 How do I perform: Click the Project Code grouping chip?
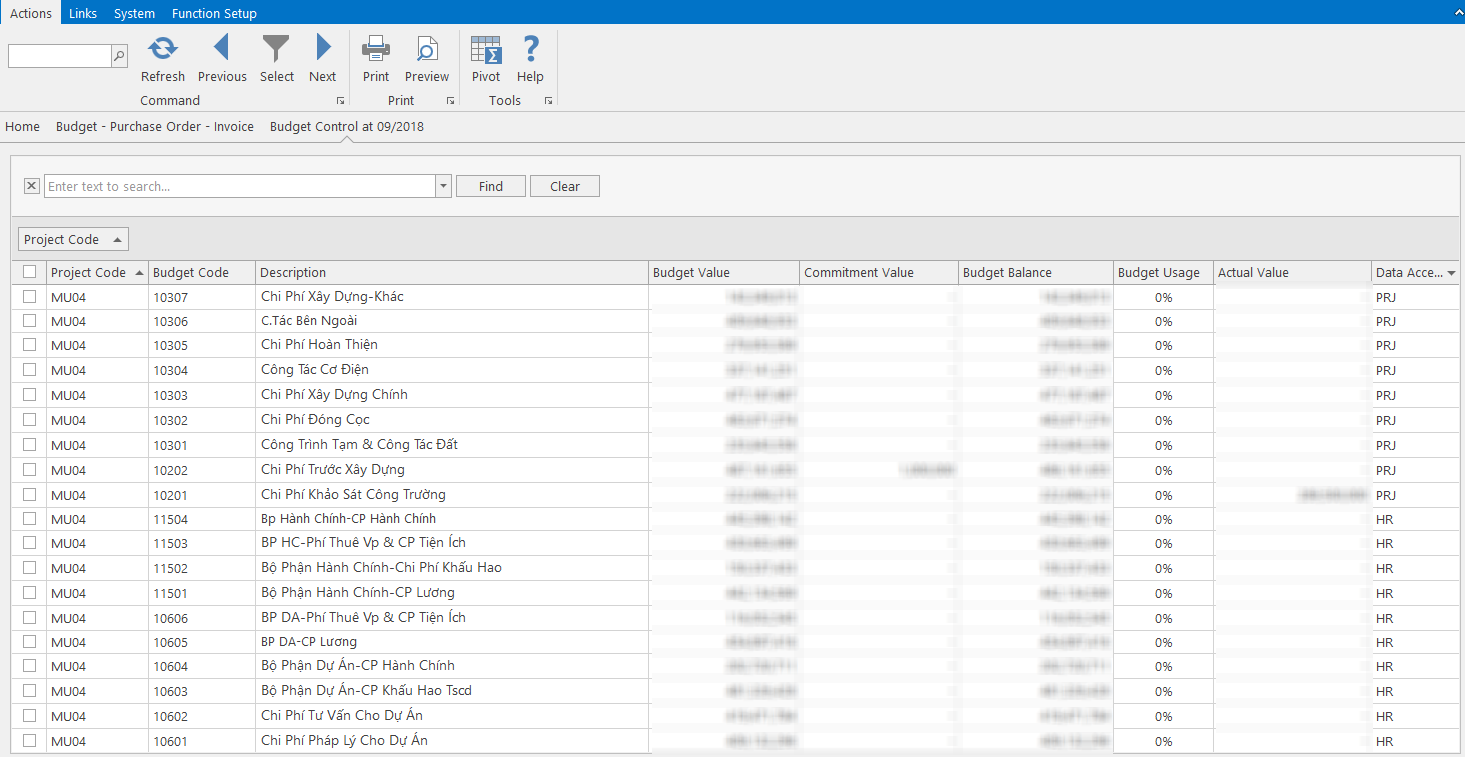73,239
